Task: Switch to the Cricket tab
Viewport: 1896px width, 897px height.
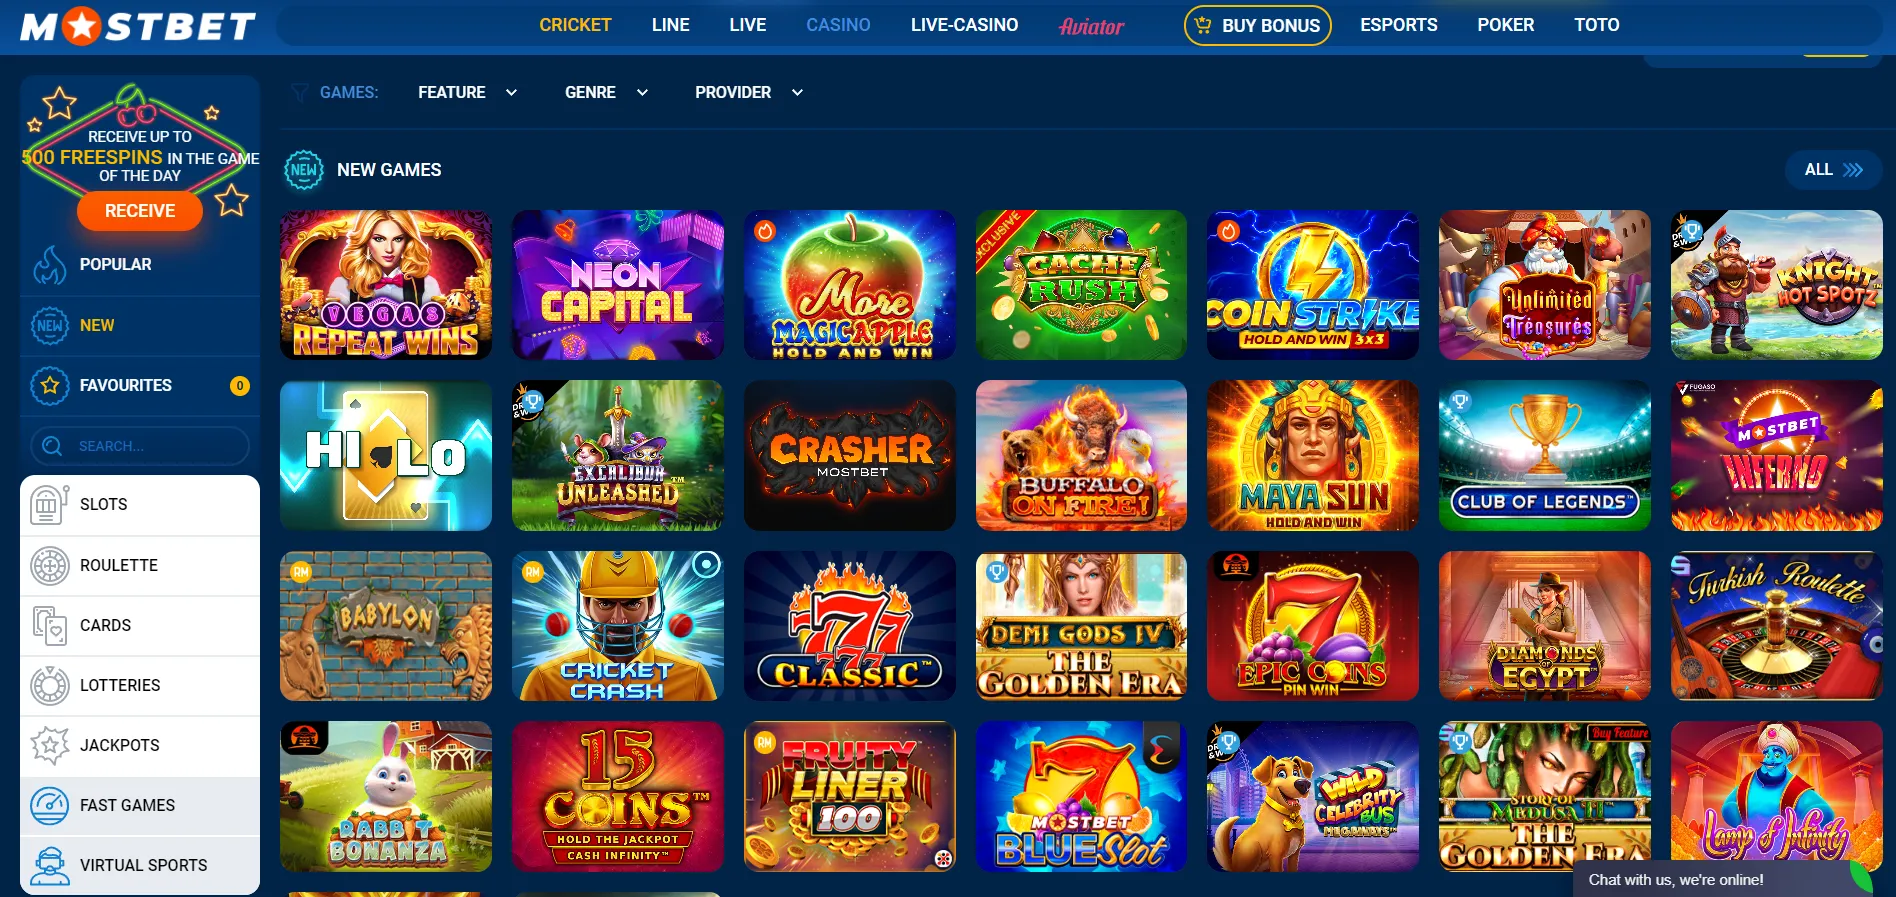Action: point(575,25)
